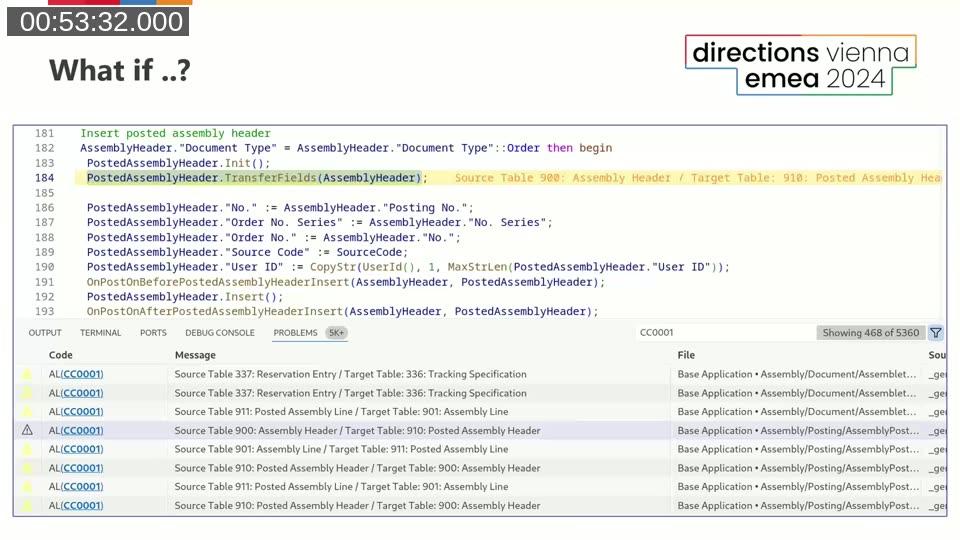Open the Problems filter options icon

pyautogui.click(x=936, y=332)
